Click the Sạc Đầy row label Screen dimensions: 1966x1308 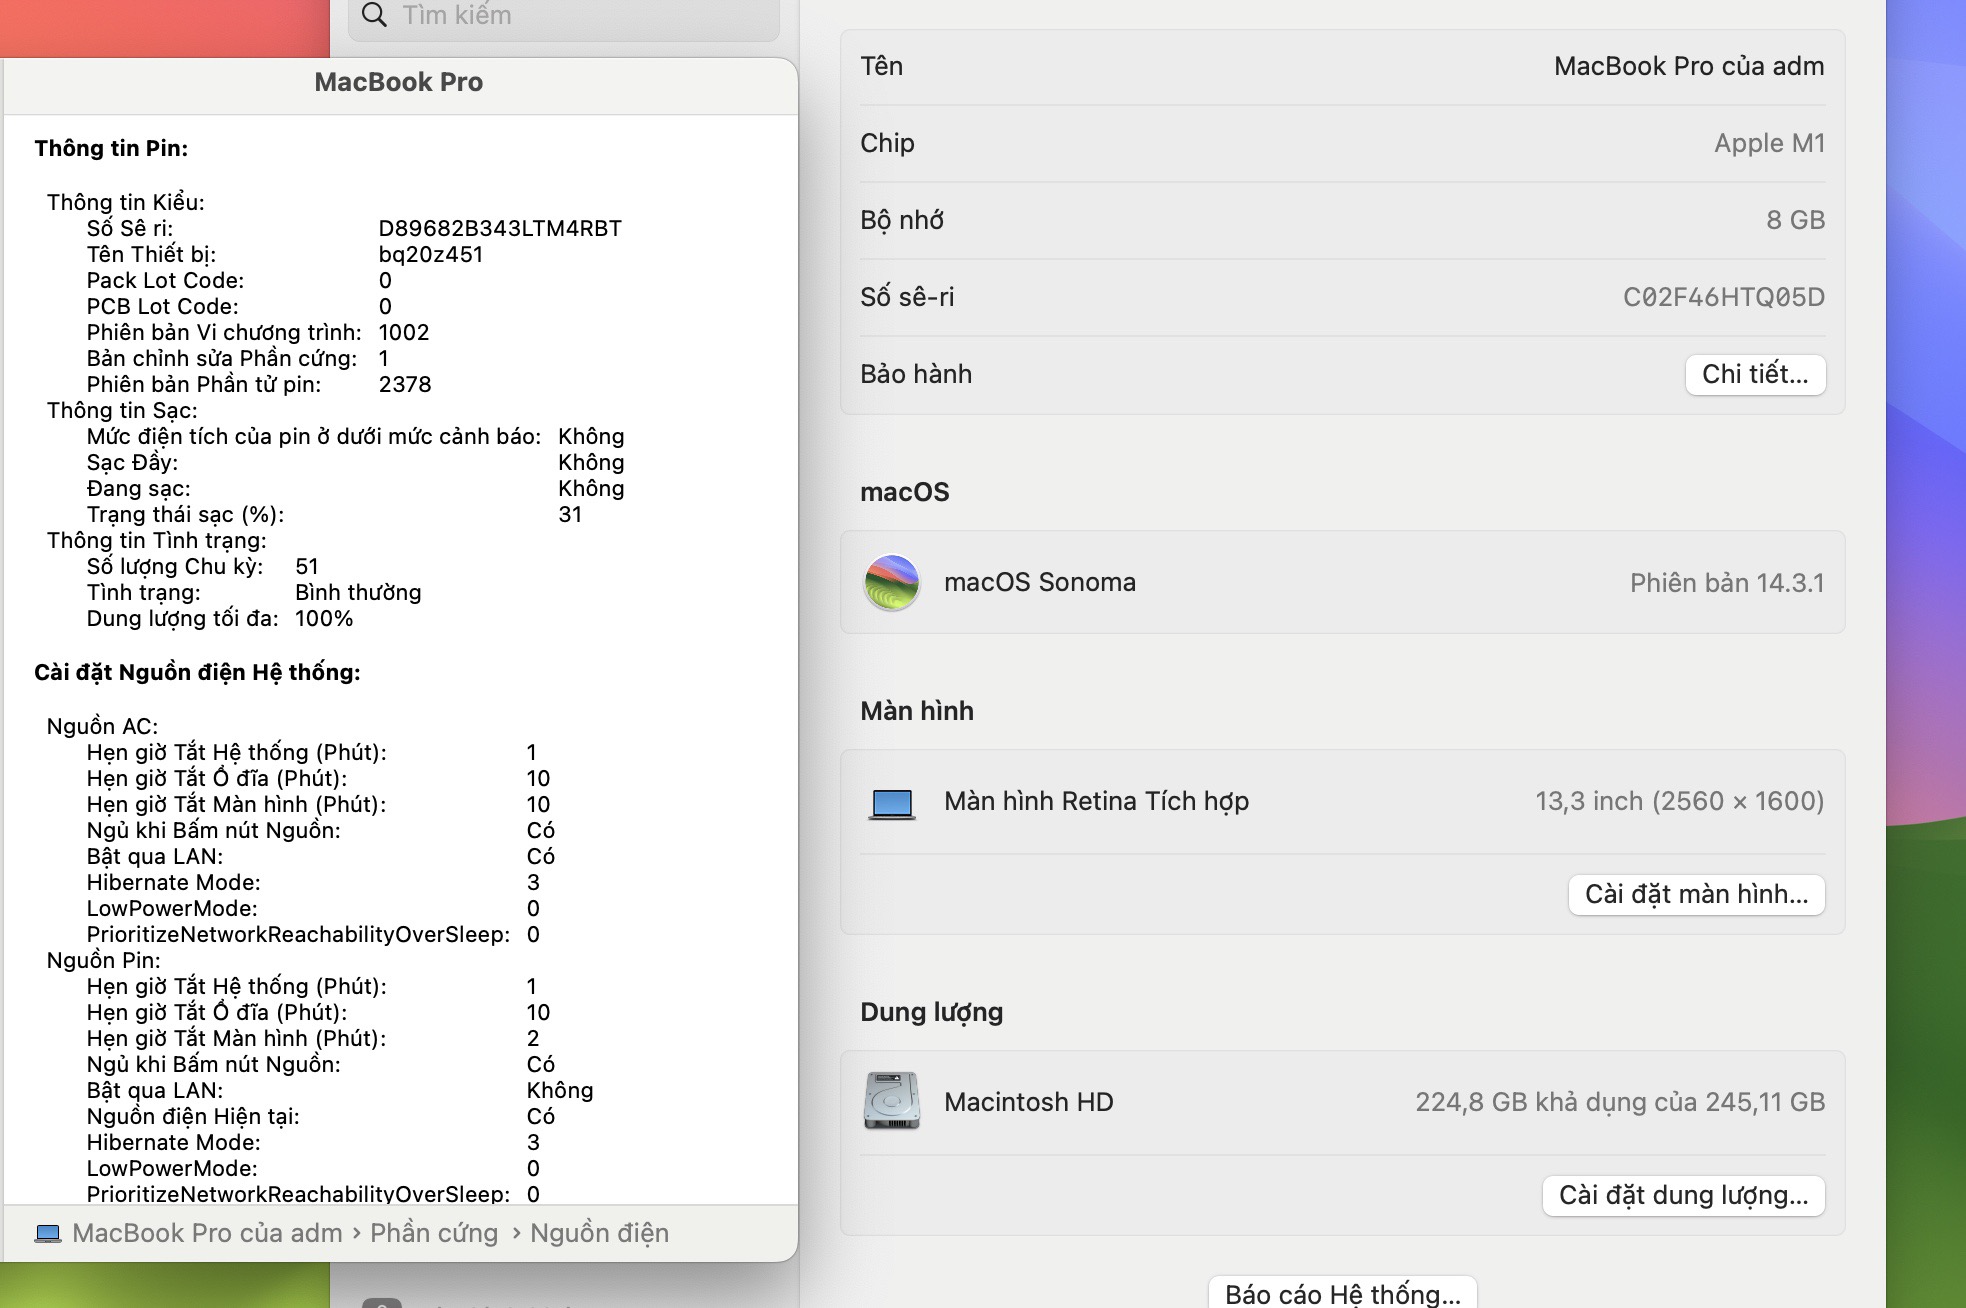[x=132, y=462]
